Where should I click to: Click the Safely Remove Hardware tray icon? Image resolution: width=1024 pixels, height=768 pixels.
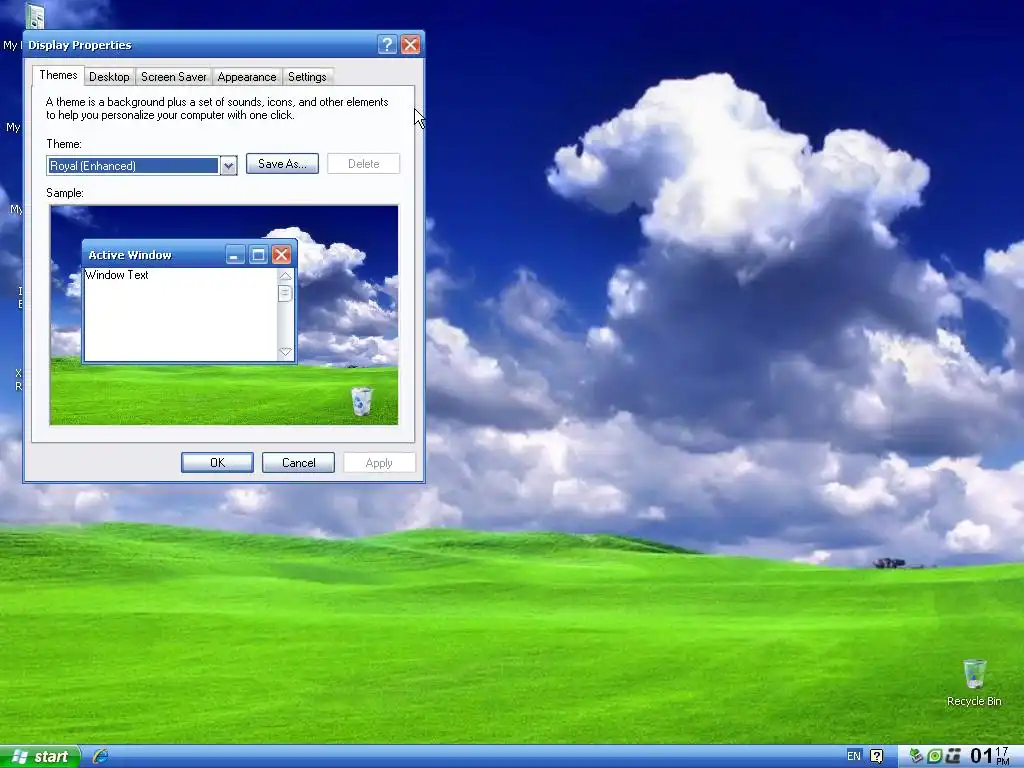coord(916,756)
